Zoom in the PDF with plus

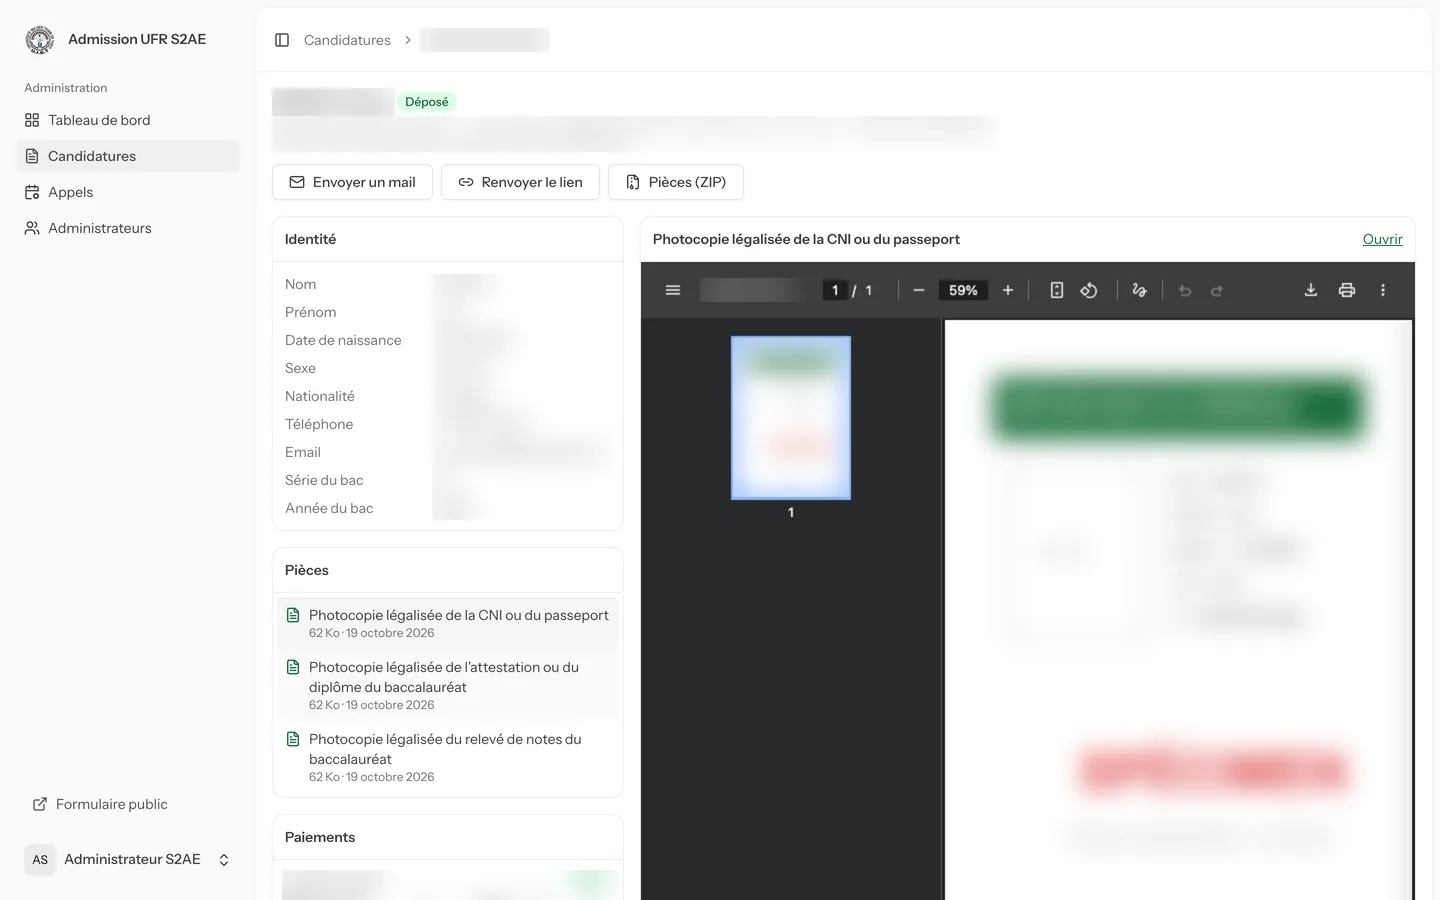tap(1008, 290)
